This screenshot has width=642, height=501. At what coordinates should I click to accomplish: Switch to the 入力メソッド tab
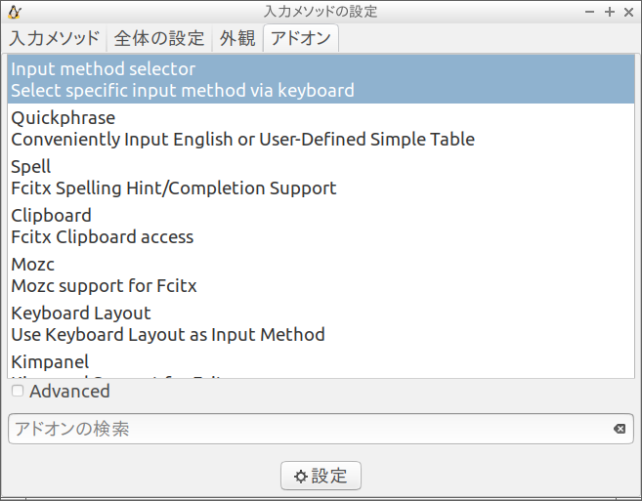[55, 39]
